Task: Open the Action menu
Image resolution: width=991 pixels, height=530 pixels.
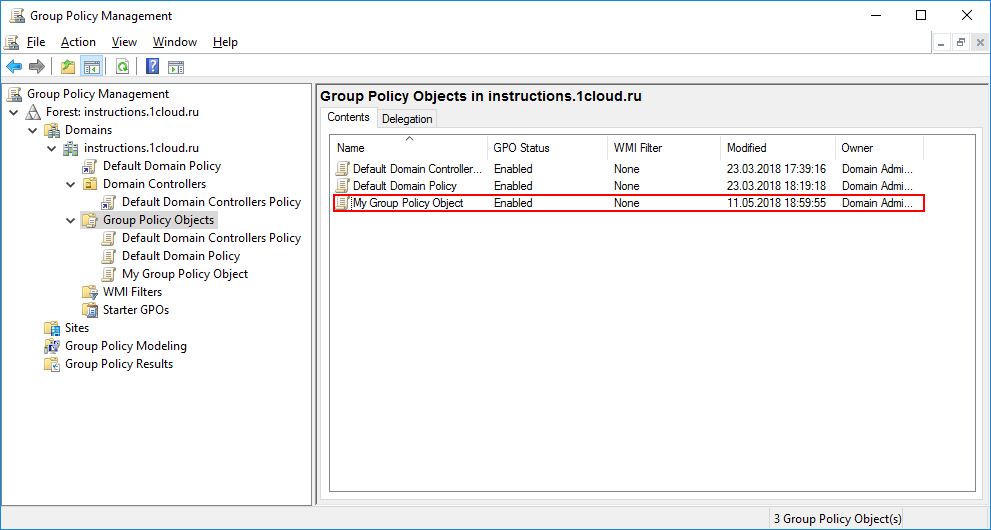Action: click(78, 42)
